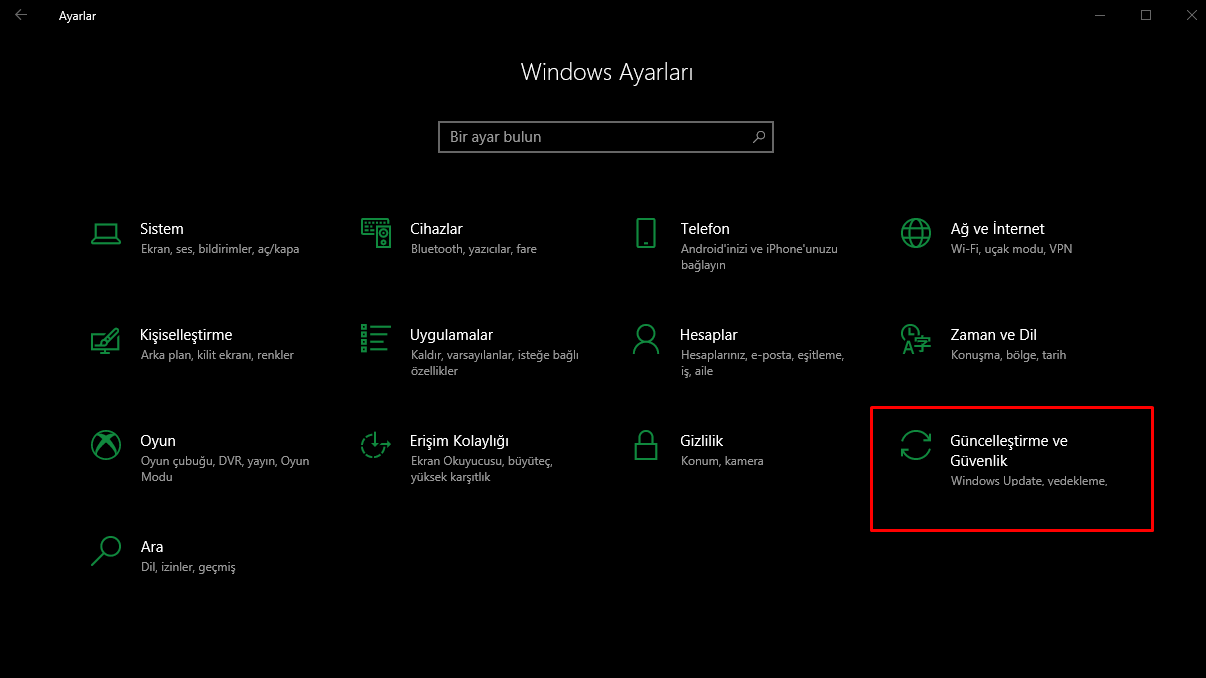
Task: Open the Ağ ve İnternet globe icon
Action: pyautogui.click(x=916, y=233)
